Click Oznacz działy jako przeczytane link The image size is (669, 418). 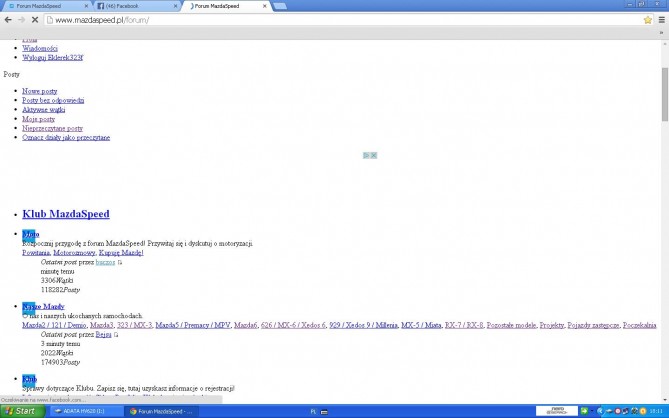[x=66, y=137]
